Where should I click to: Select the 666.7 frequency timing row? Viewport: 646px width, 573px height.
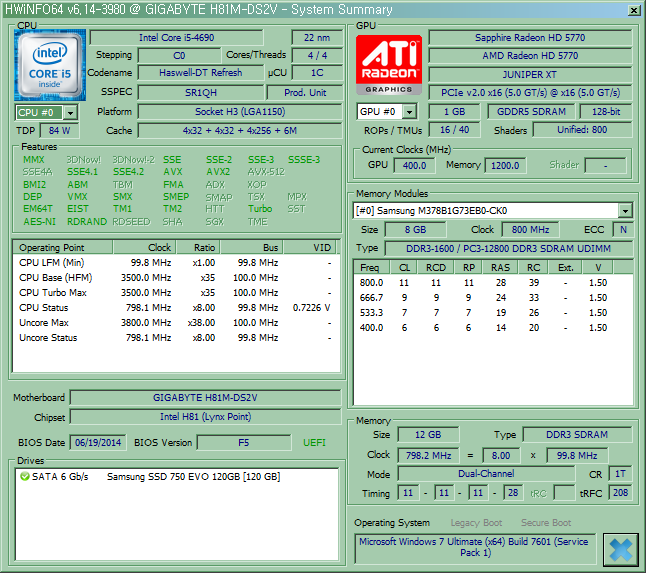pos(493,298)
